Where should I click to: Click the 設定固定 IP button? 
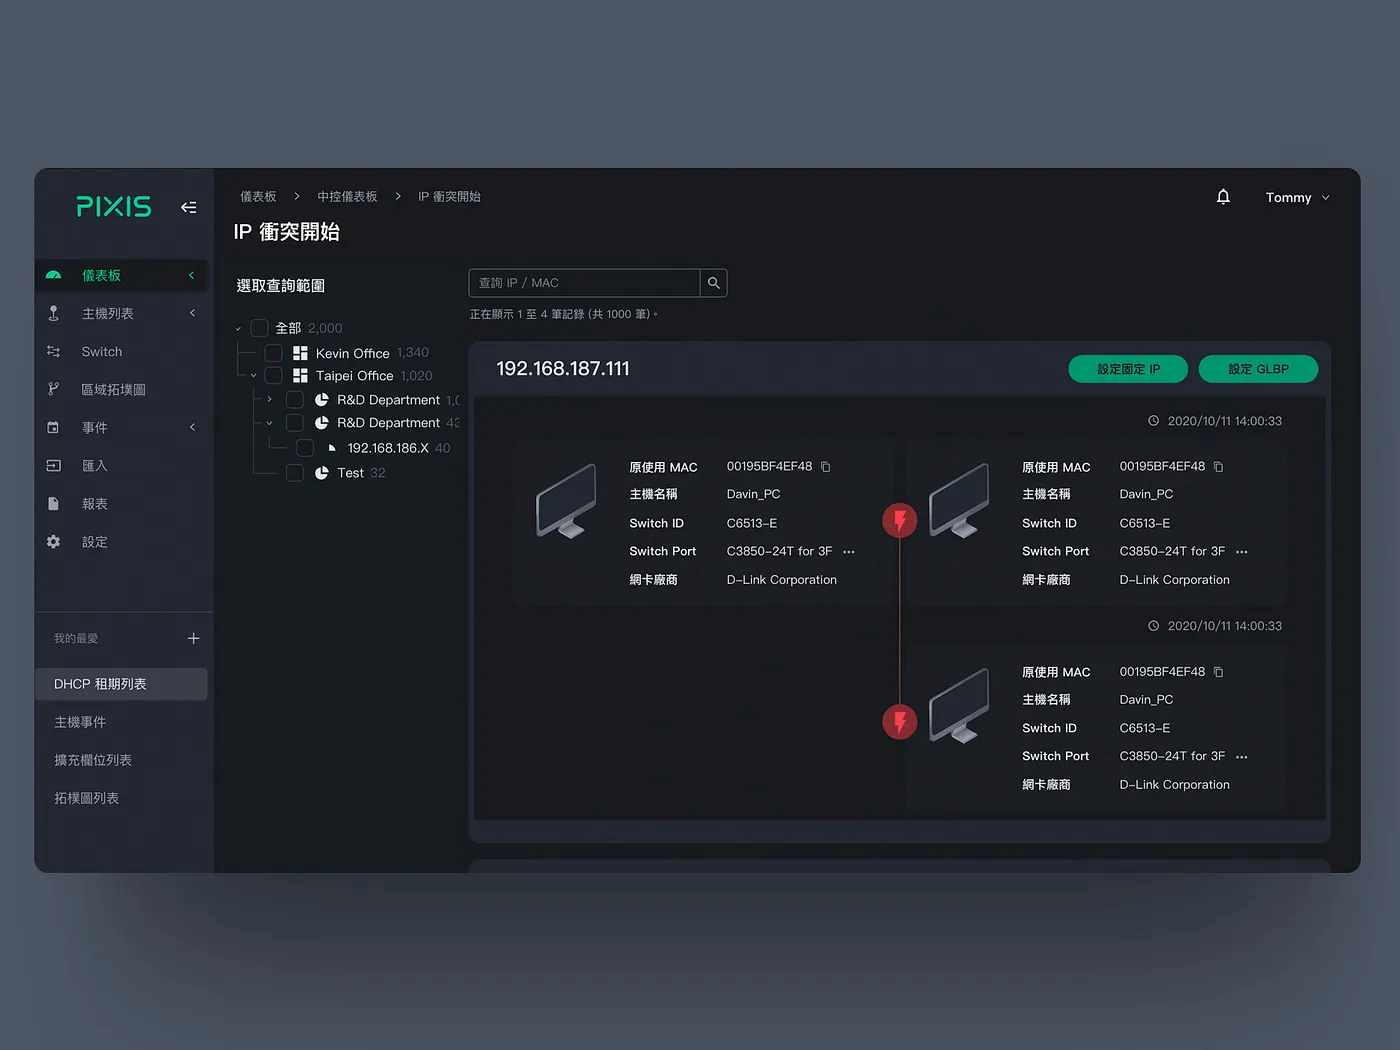(x=1127, y=369)
